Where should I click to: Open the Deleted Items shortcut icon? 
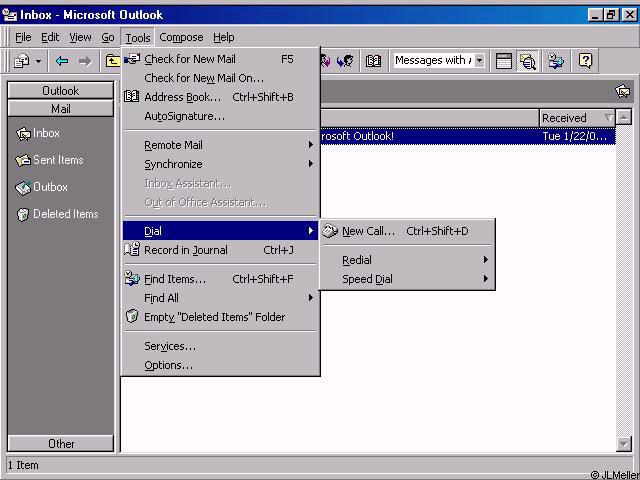click(23, 214)
